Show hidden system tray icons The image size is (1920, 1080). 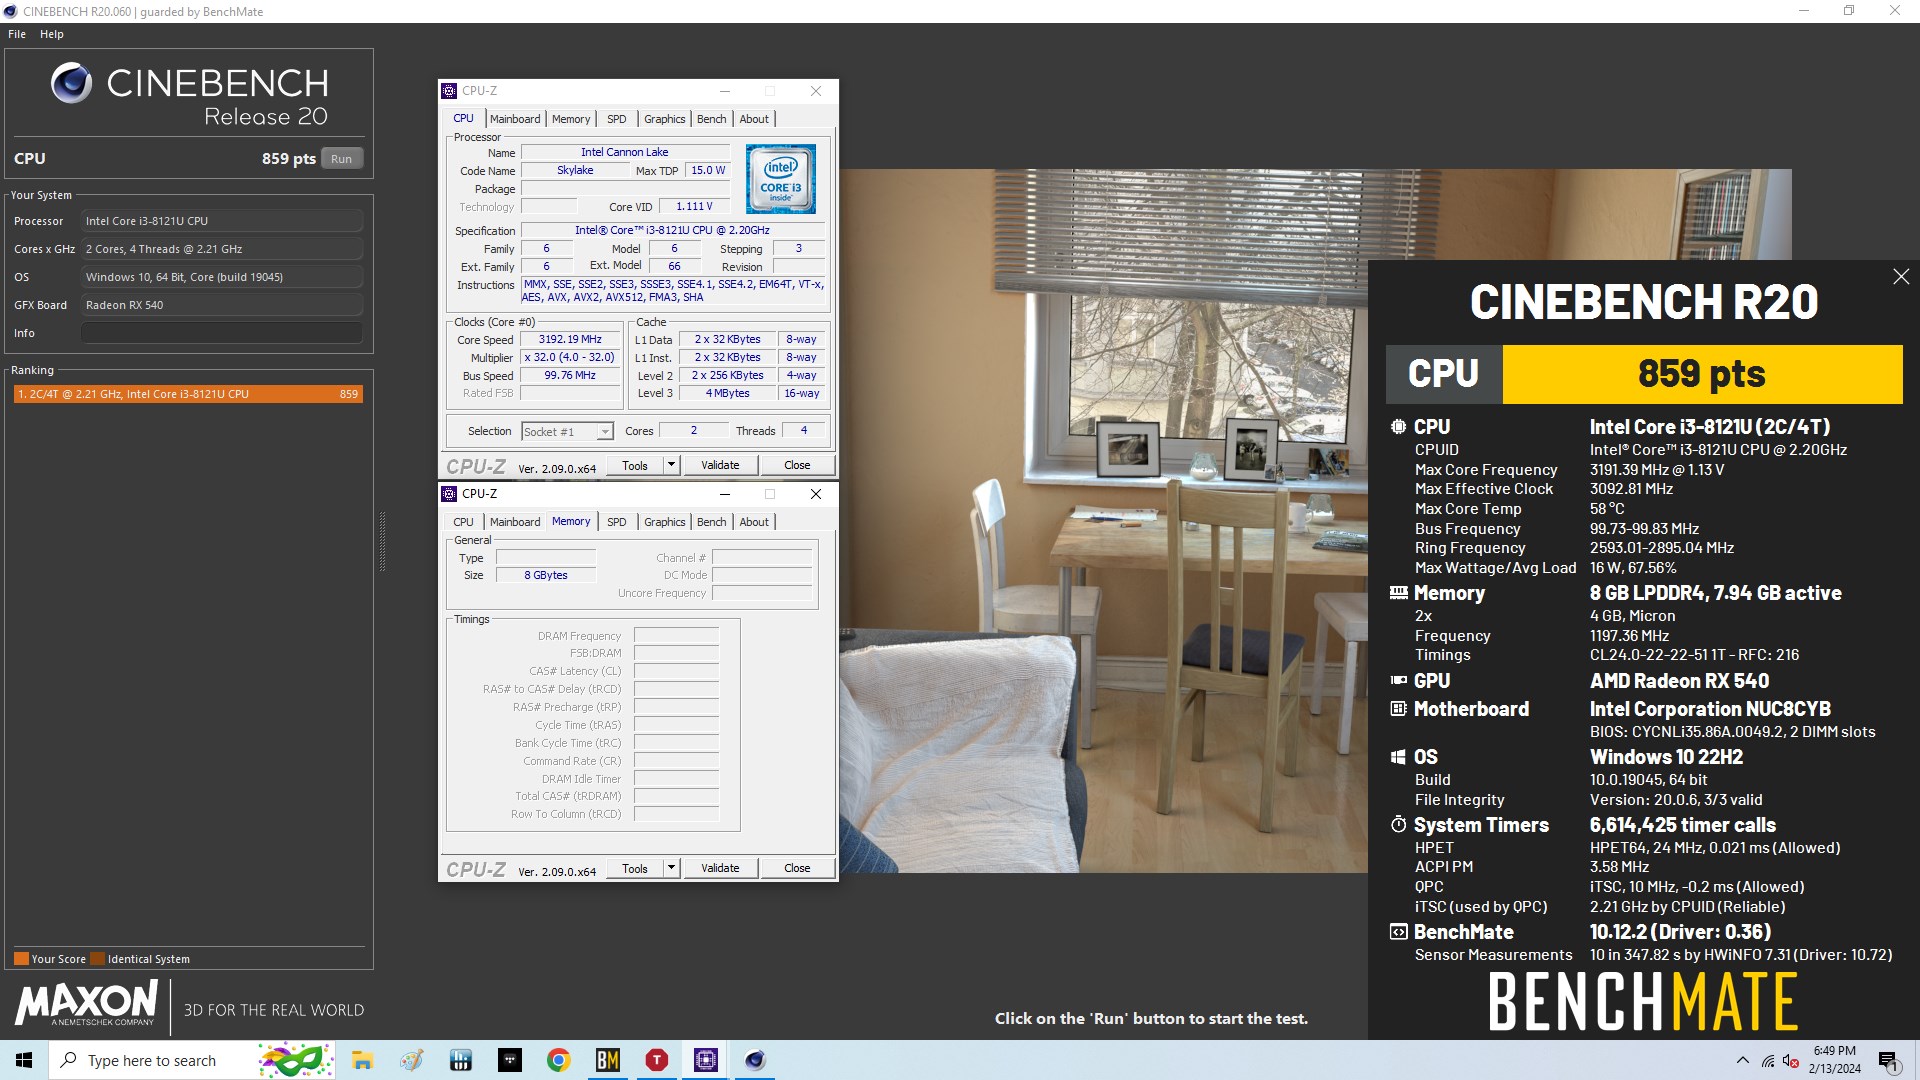tap(1743, 1060)
